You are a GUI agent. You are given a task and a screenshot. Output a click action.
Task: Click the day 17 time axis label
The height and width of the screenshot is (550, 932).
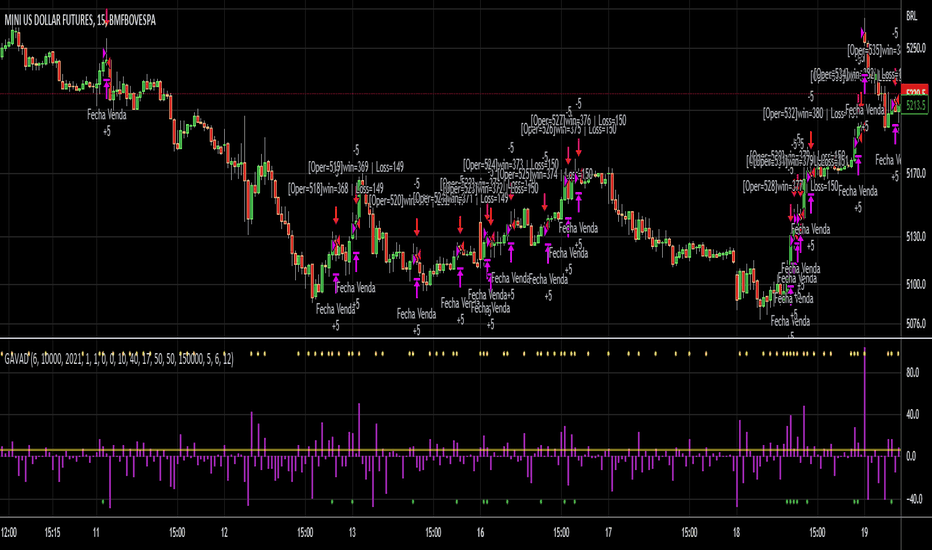pos(609,533)
